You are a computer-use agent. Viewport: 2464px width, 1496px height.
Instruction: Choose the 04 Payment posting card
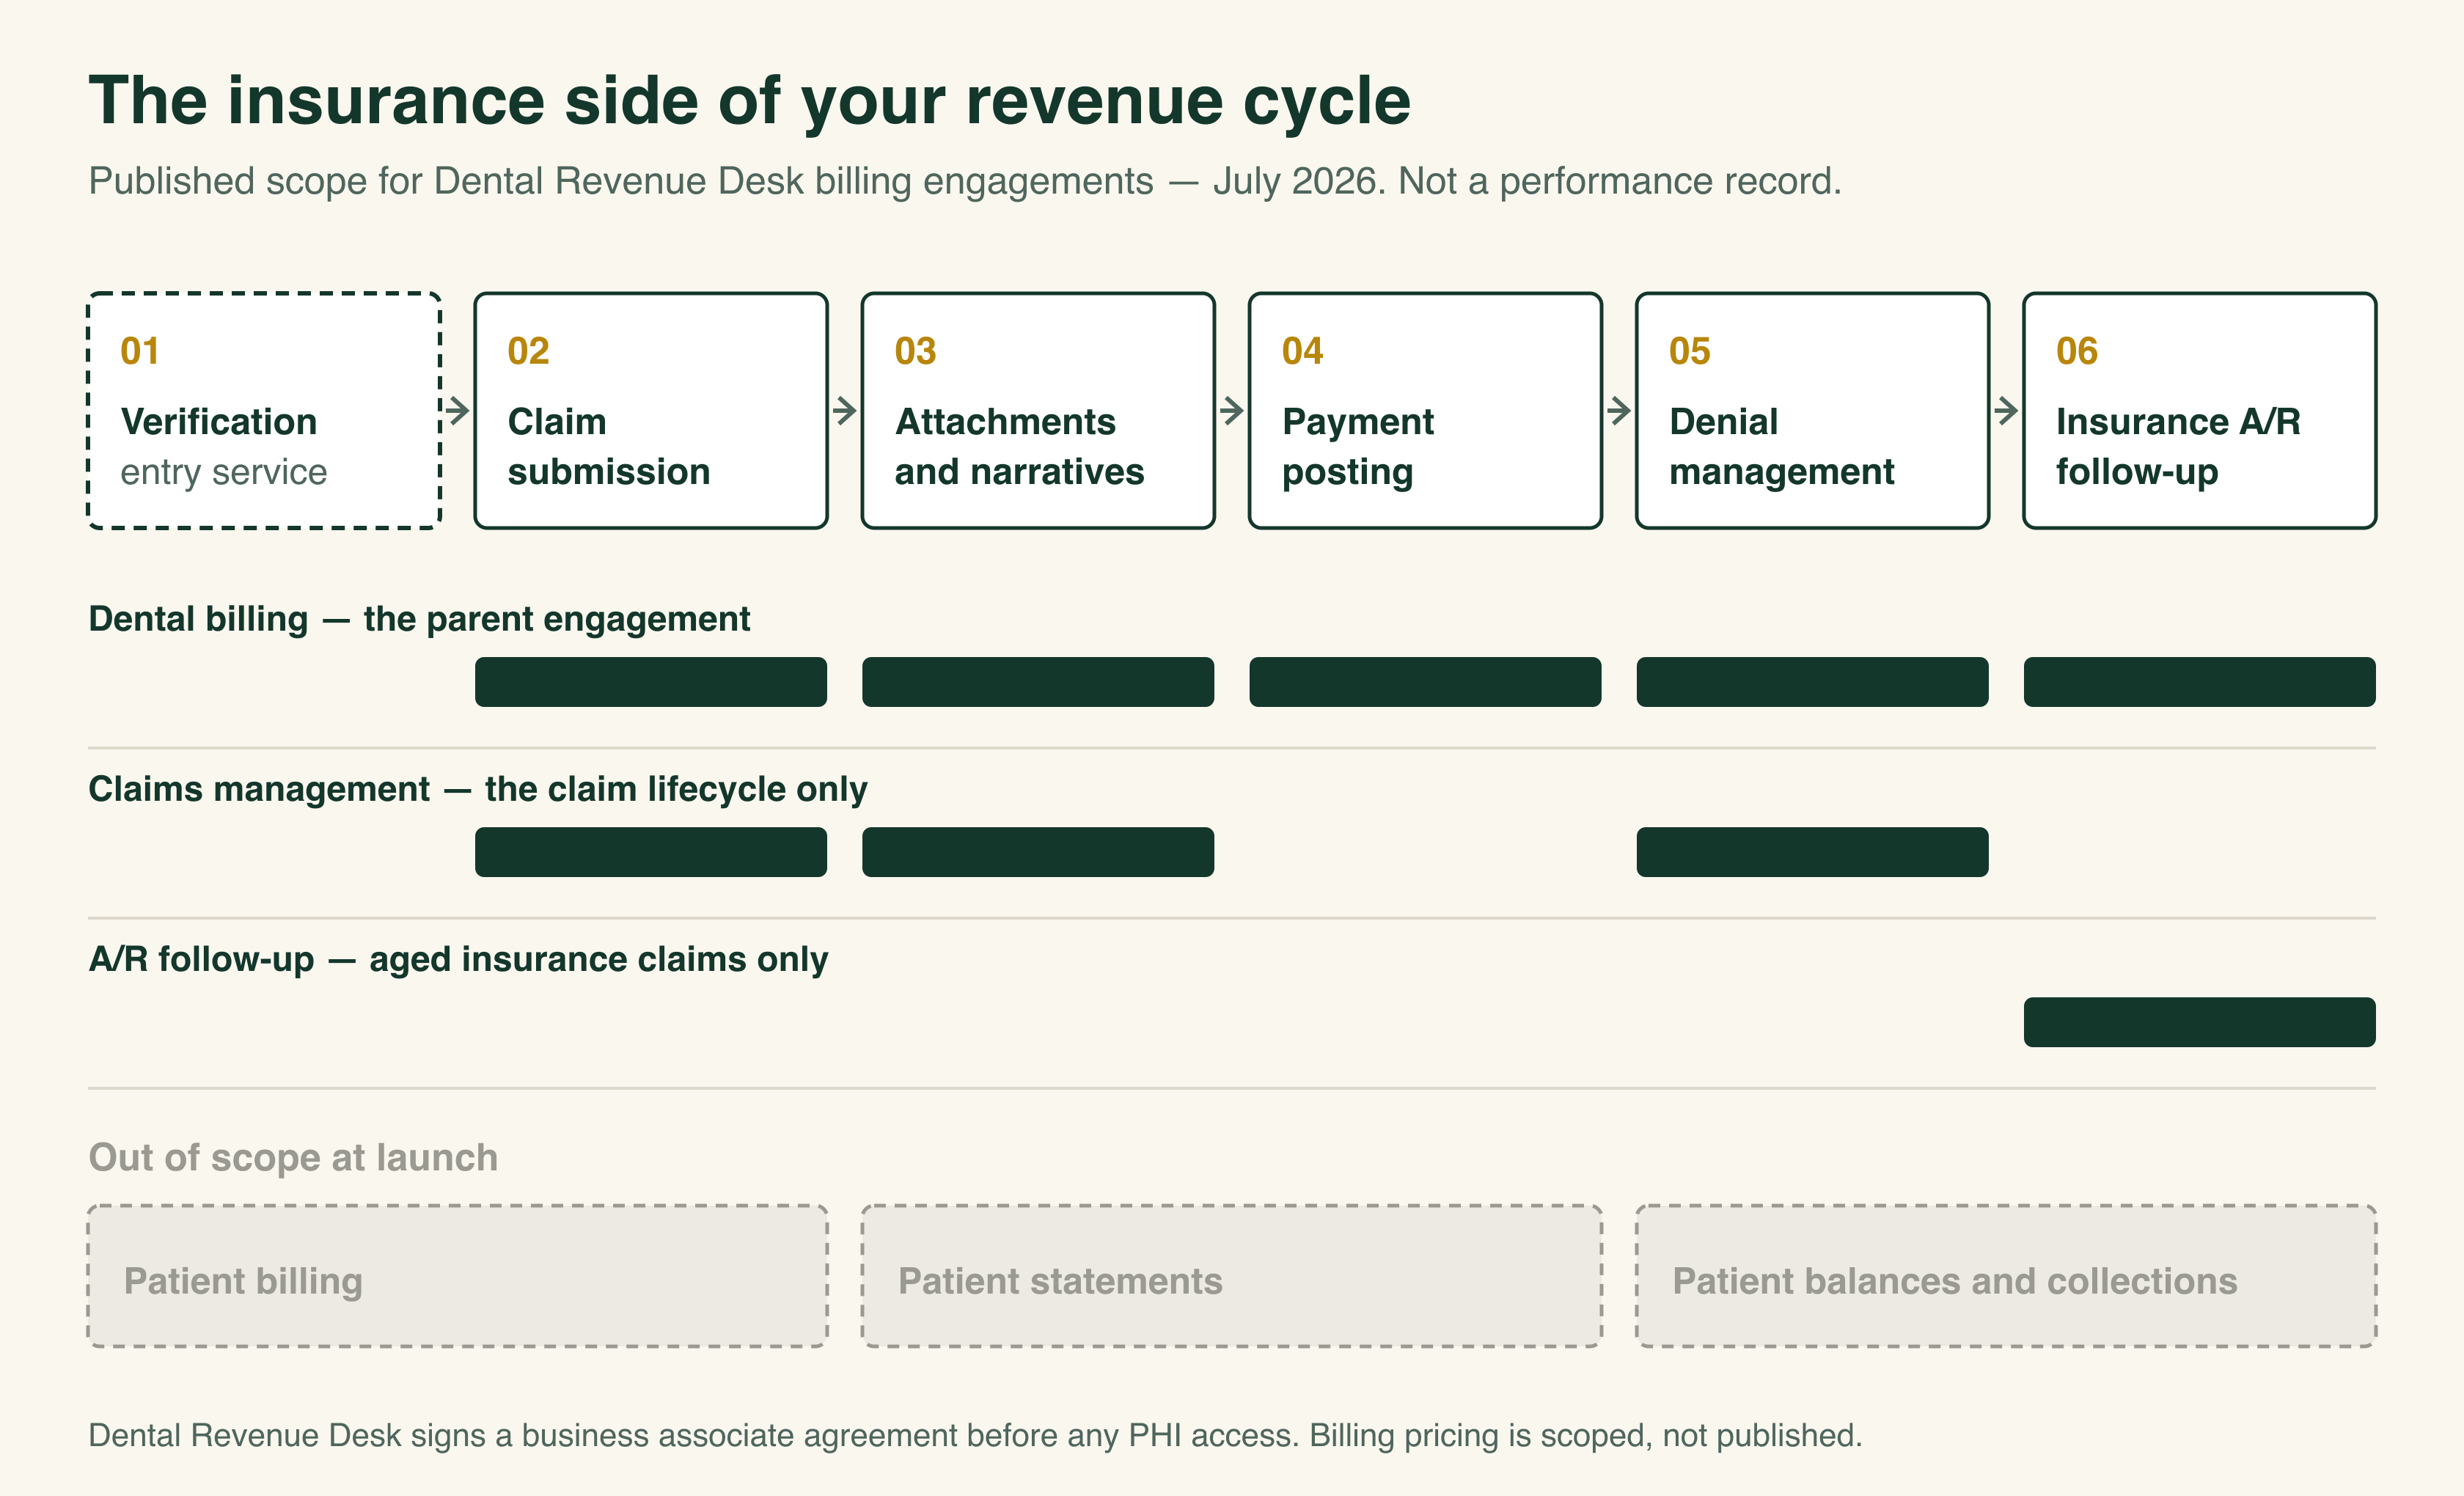click(1425, 410)
